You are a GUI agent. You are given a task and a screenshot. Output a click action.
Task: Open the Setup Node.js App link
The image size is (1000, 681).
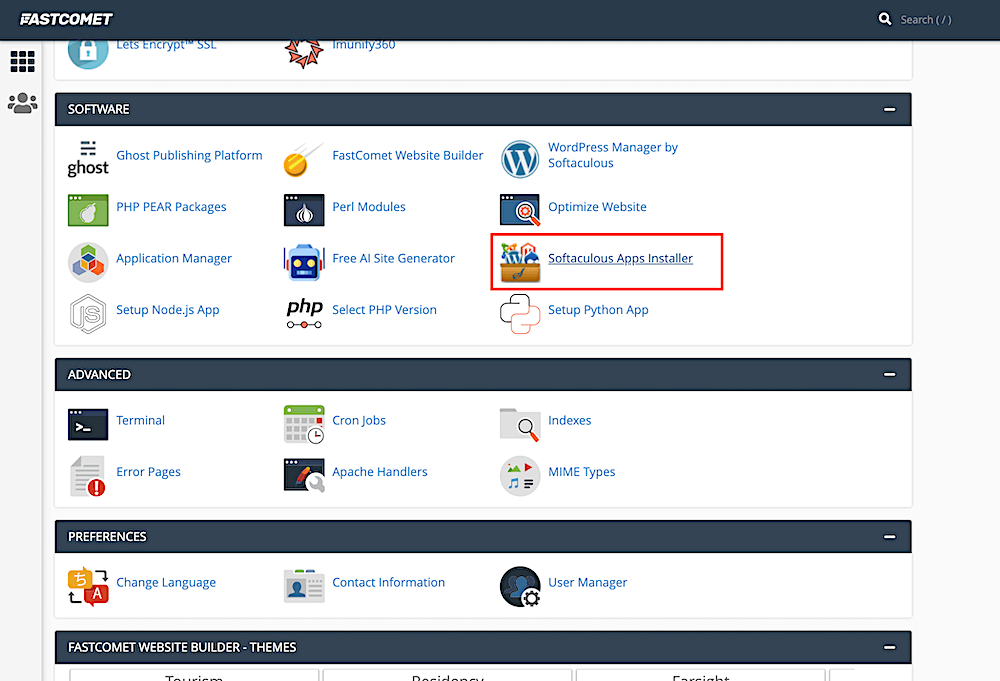pyautogui.click(x=167, y=311)
